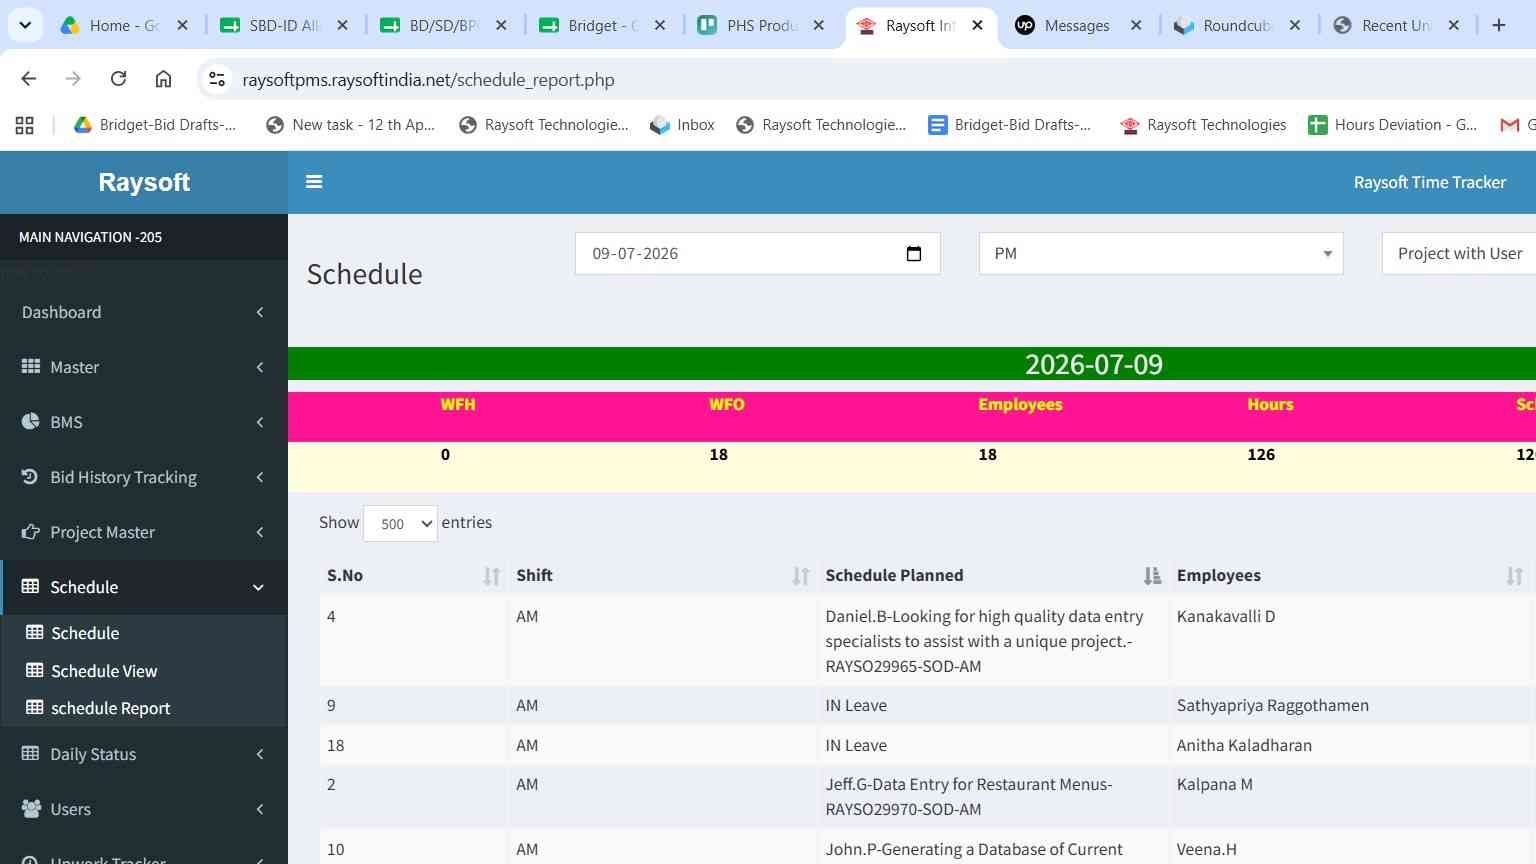Open the calendar picker icon in date field
This screenshot has height=864, width=1536.
click(913, 254)
